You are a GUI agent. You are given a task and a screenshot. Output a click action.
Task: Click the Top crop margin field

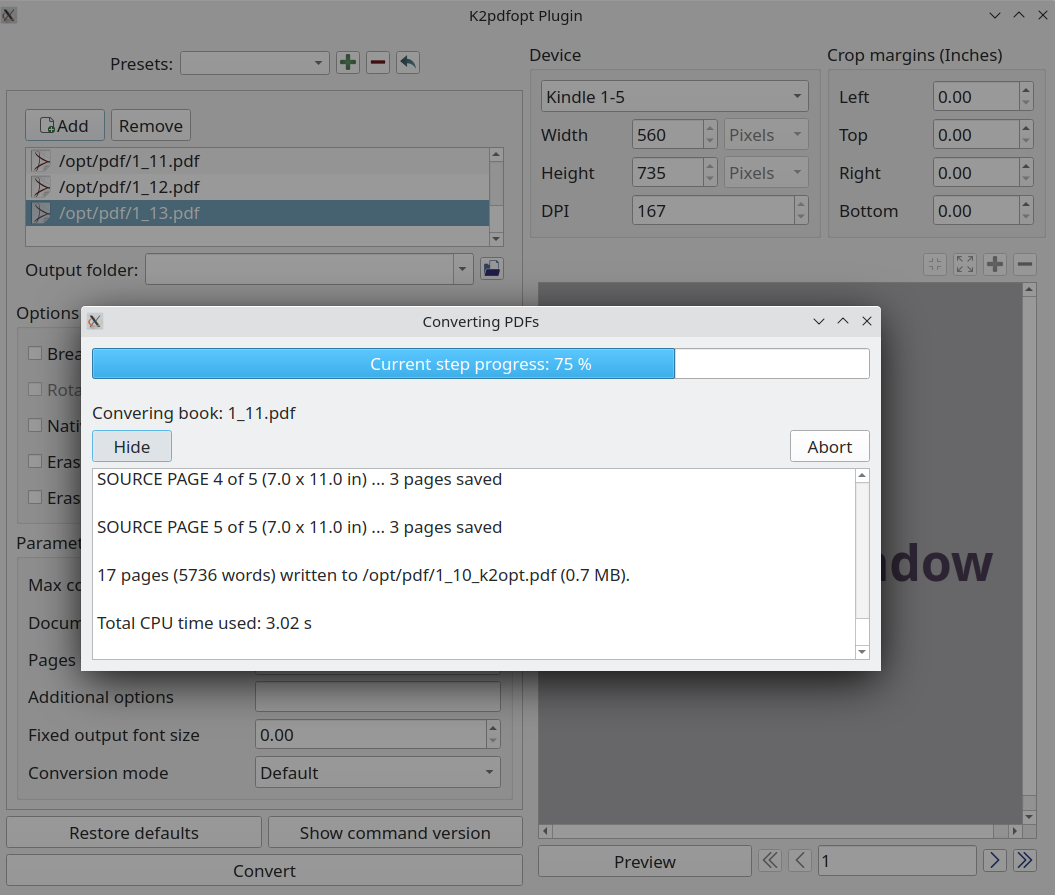976,135
